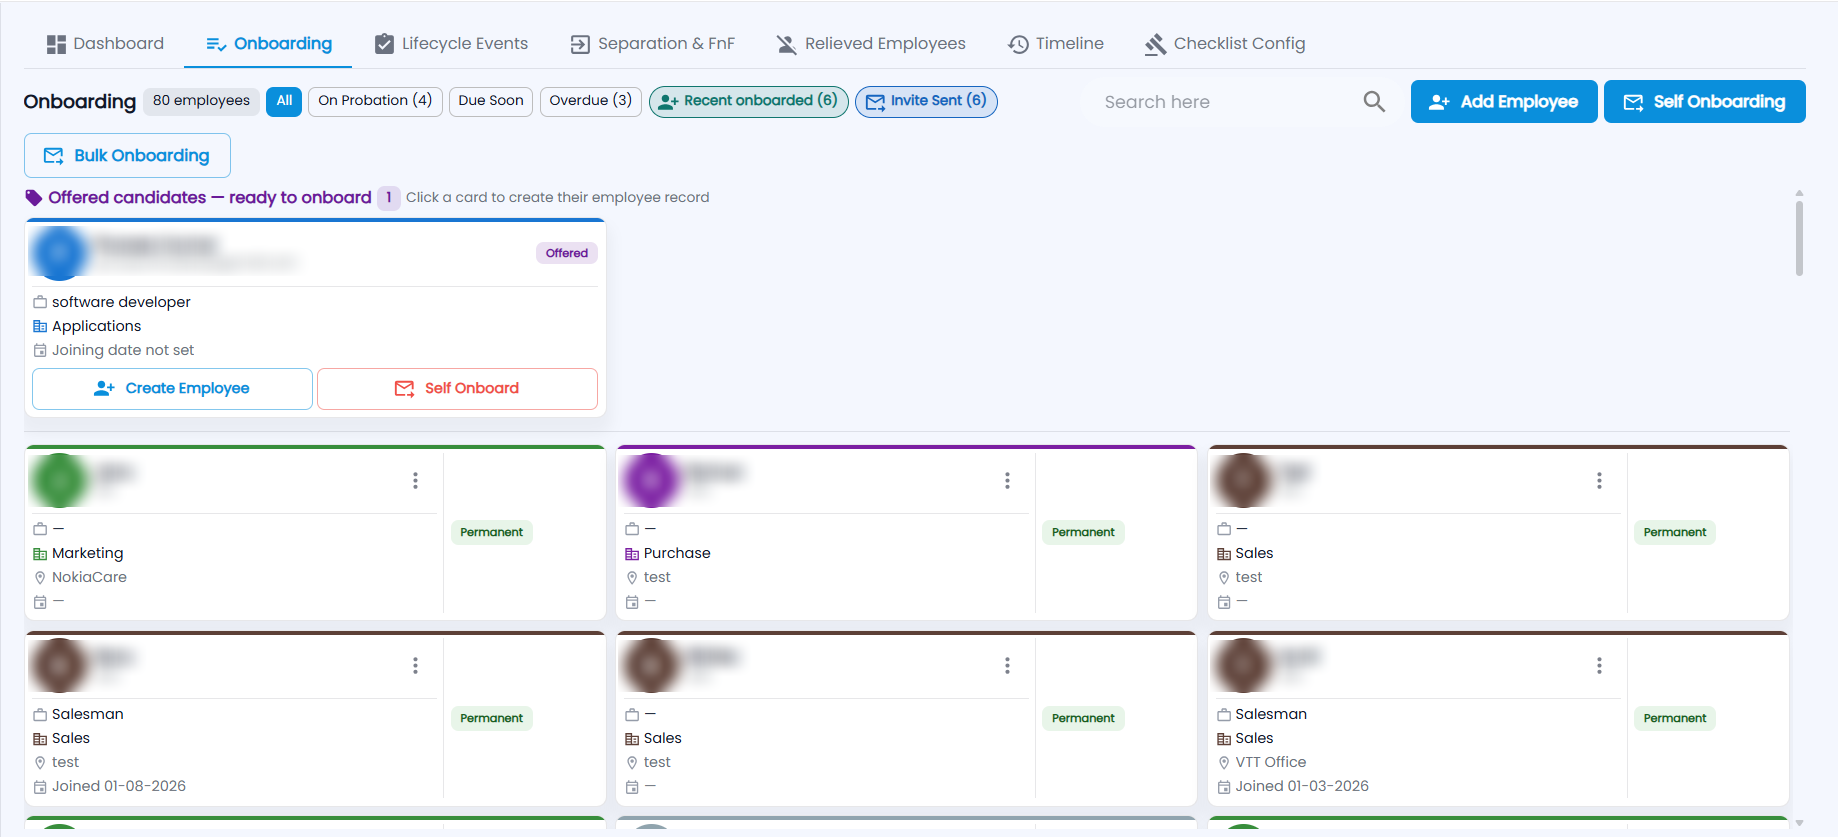Open the Dashboard tab
The image size is (1838, 837).
(105, 44)
